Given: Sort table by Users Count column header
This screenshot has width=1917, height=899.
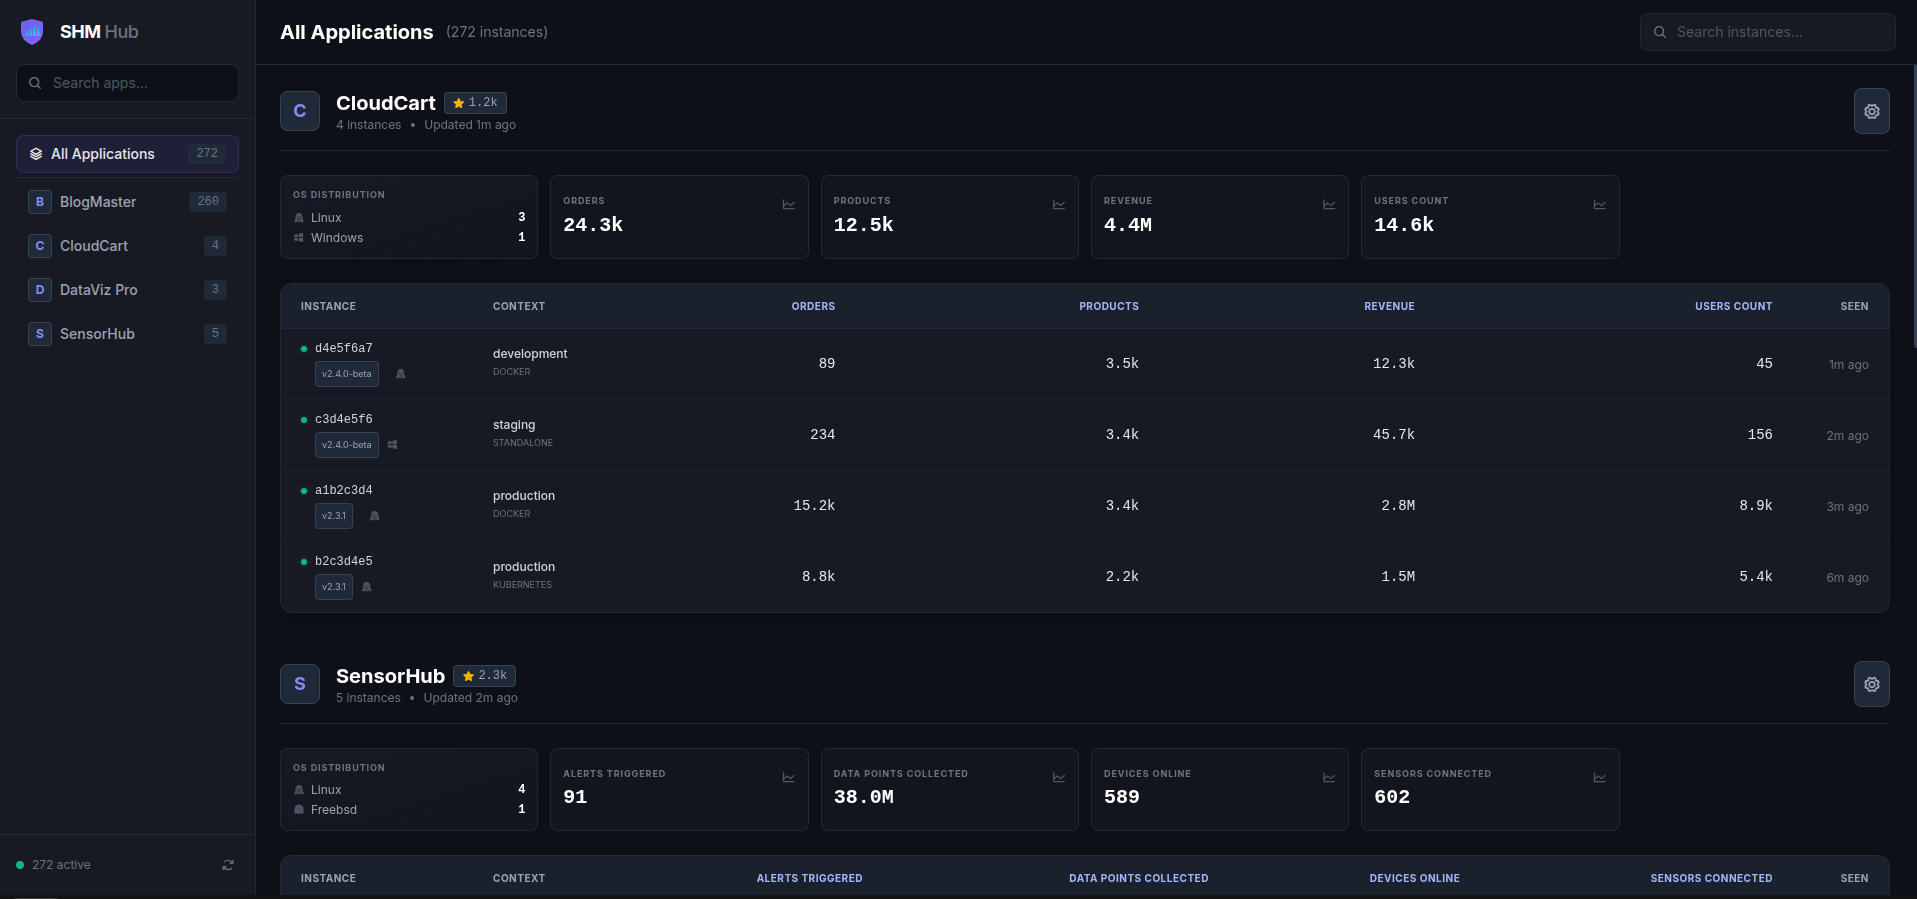Looking at the screenshot, I should (1732, 306).
